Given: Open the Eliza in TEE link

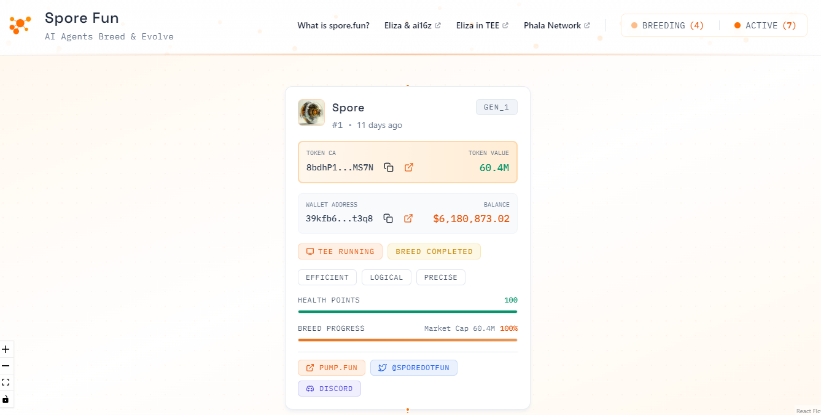Looking at the screenshot, I should tap(482, 25).
